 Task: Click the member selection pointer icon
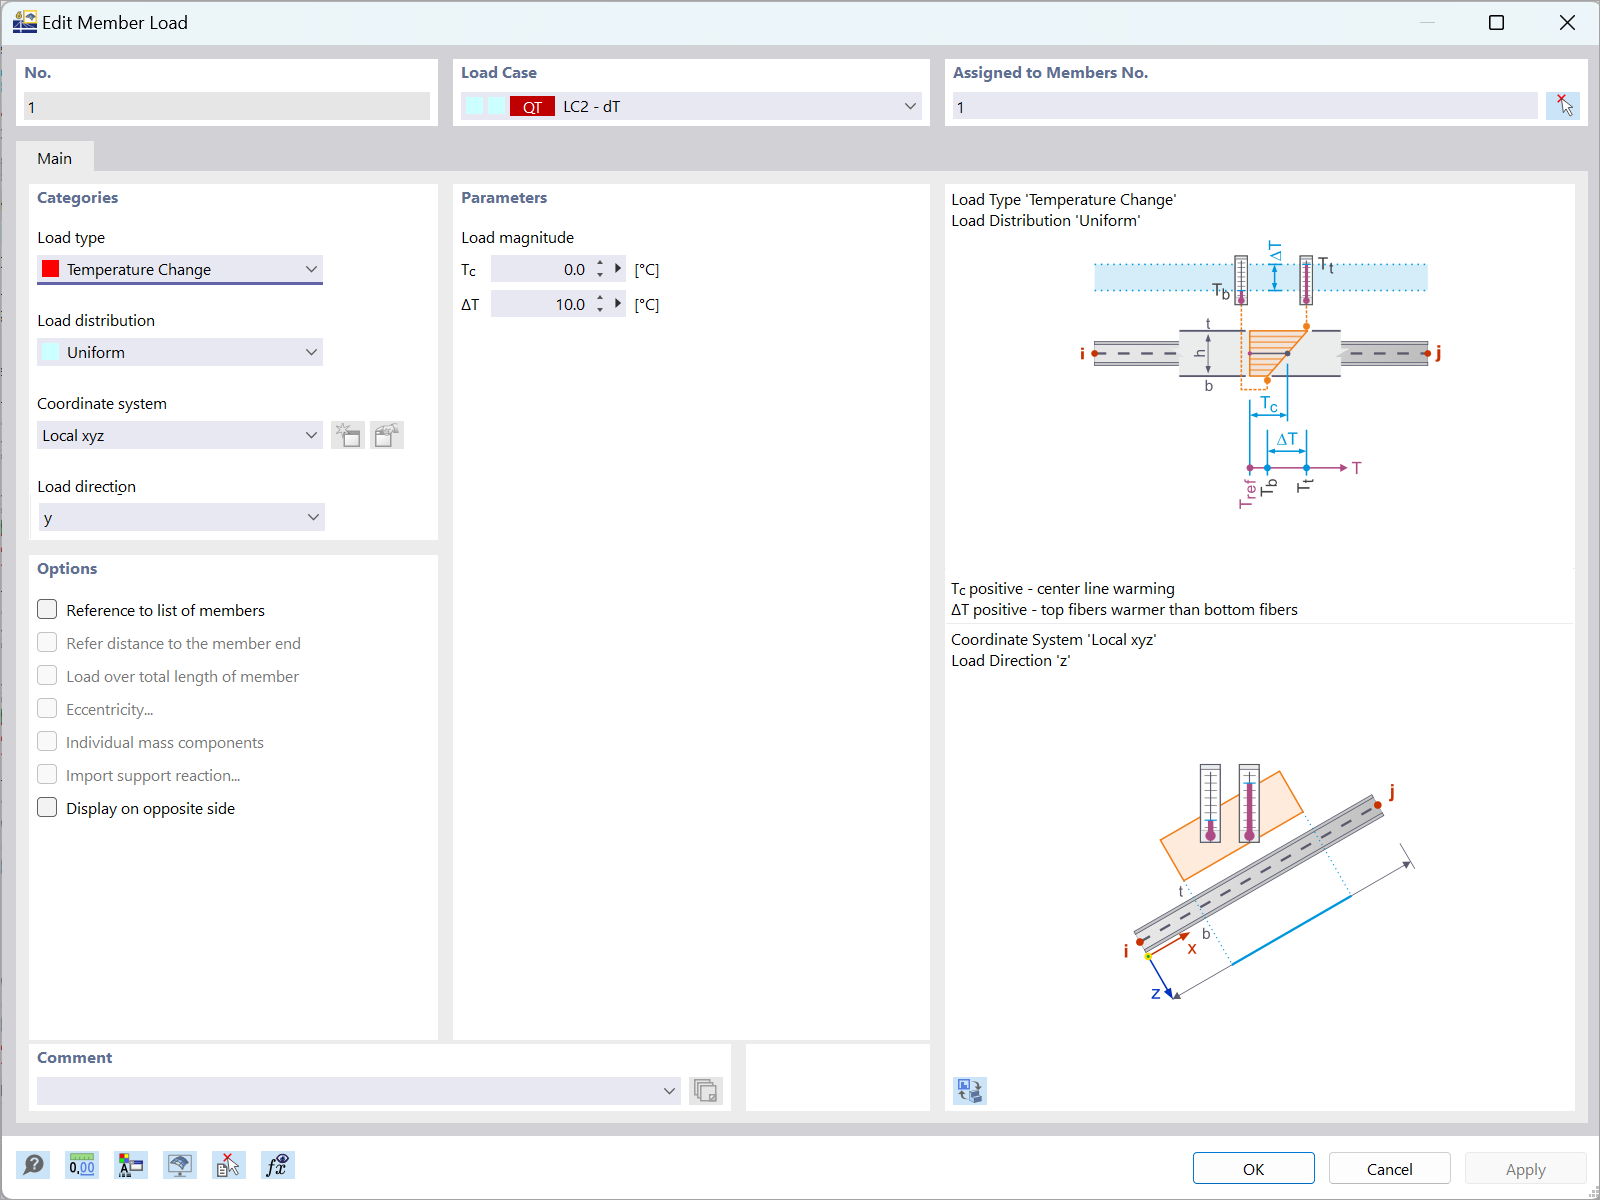(x=1563, y=105)
